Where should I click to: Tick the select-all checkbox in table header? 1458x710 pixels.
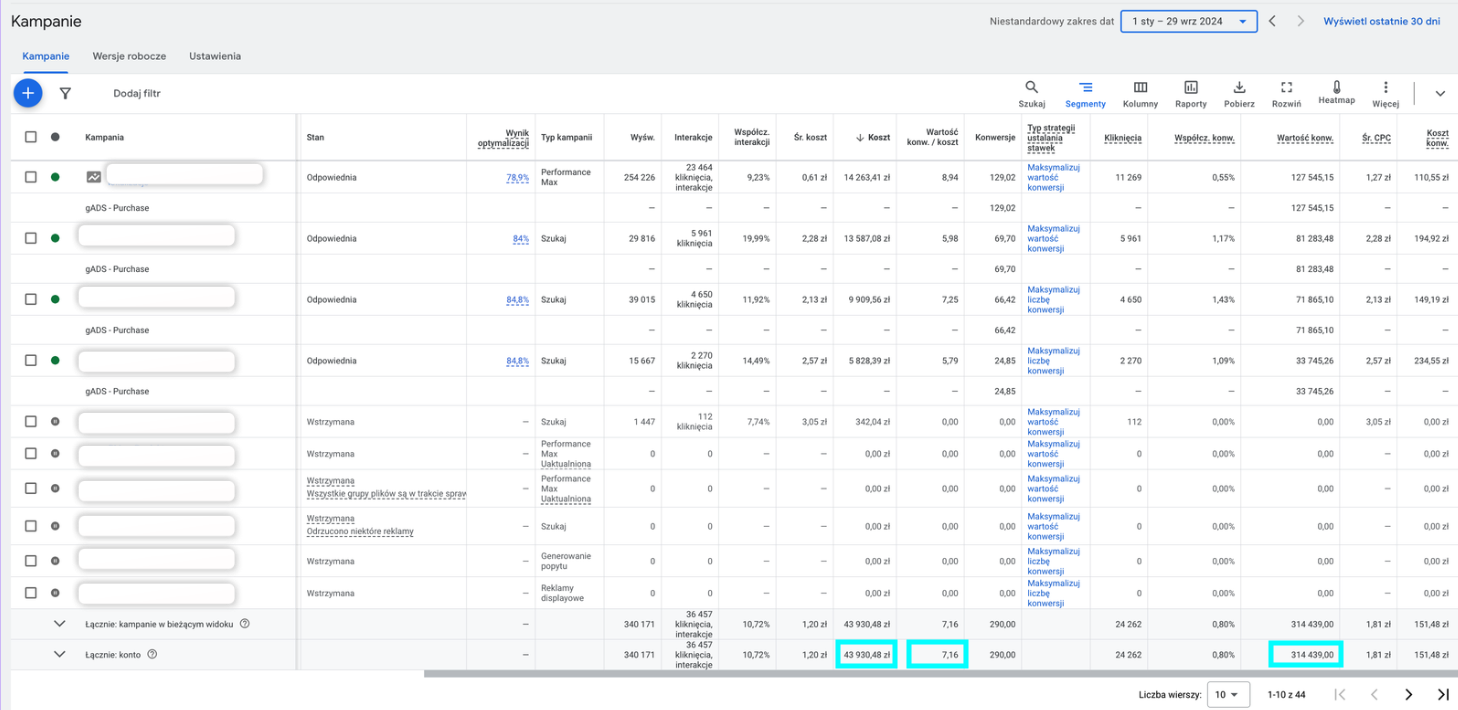(x=31, y=137)
